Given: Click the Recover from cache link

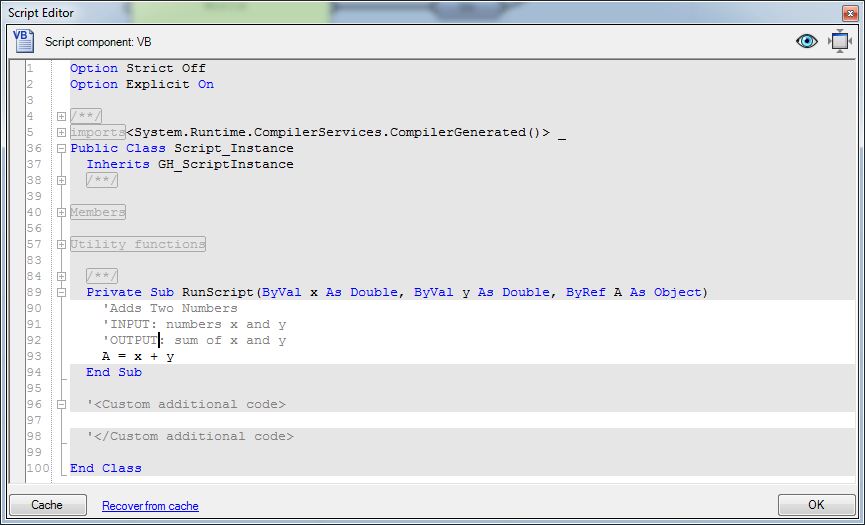Looking at the screenshot, I should [150, 506].
